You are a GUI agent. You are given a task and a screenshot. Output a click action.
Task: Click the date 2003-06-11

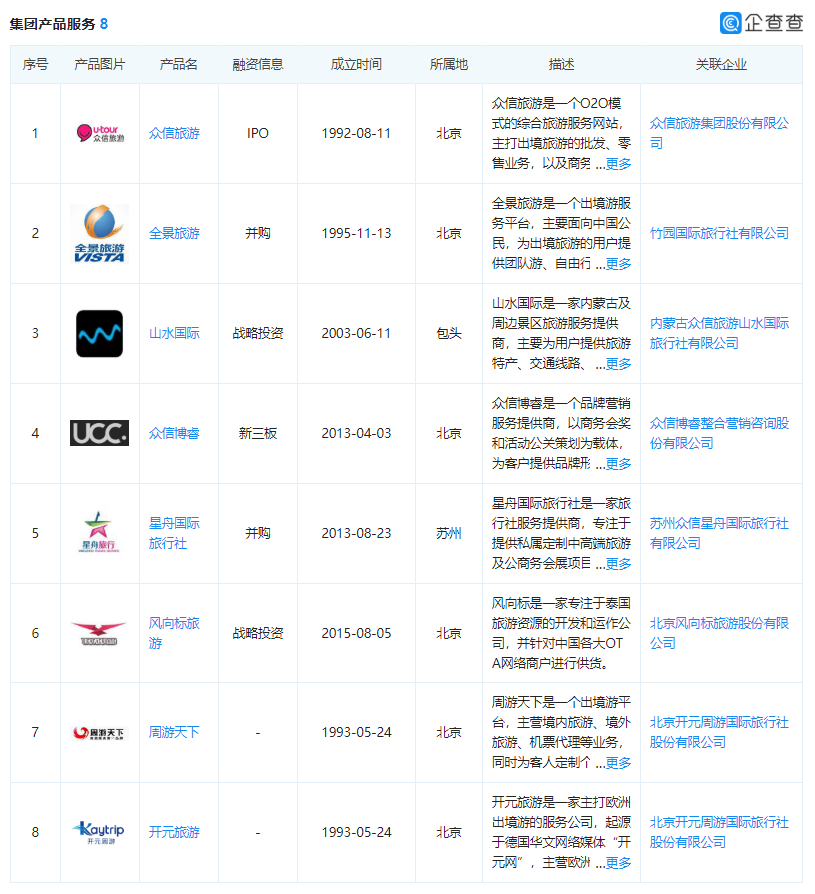coord(356,334)
